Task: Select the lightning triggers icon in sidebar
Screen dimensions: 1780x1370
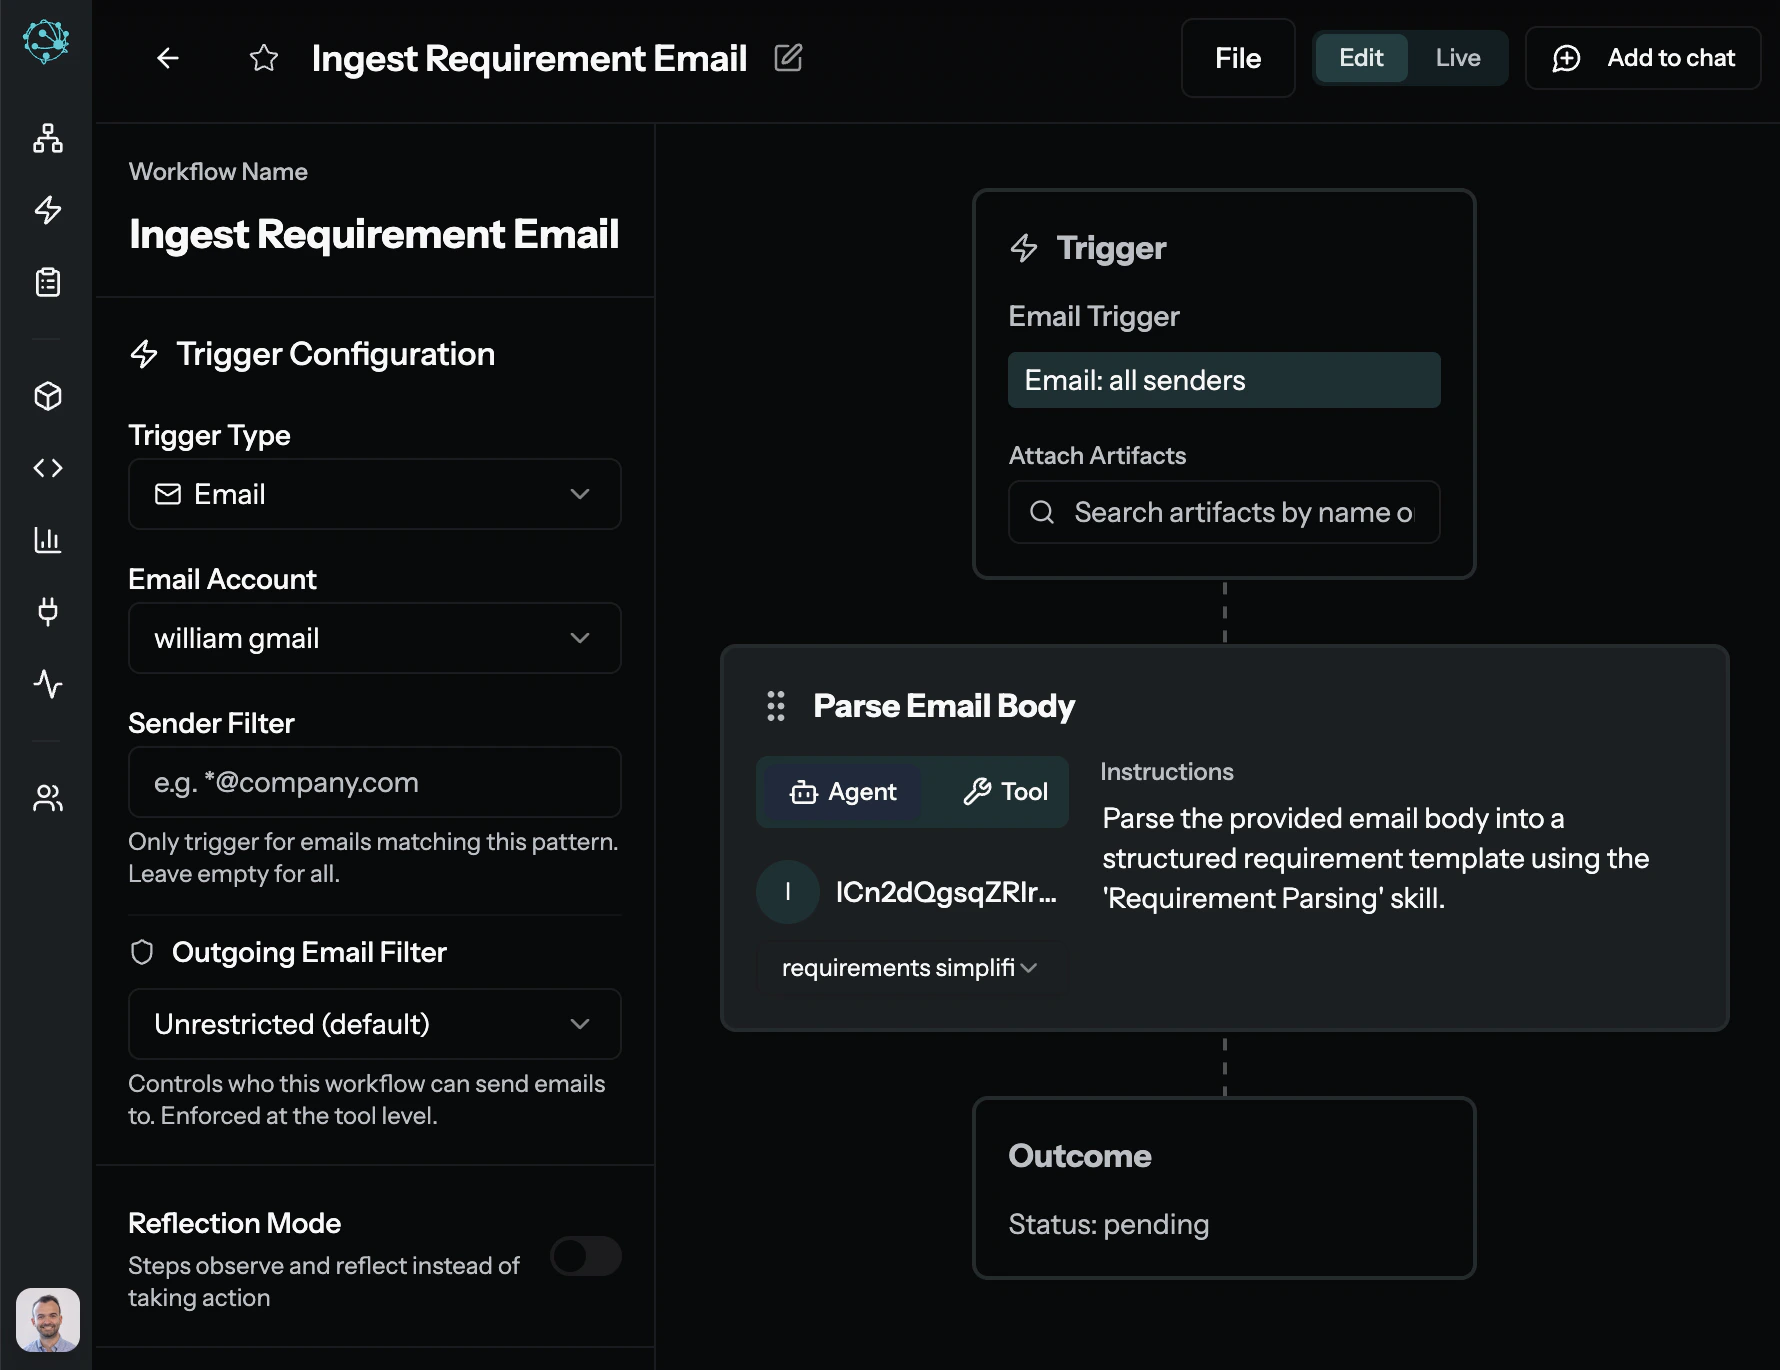Action: (47, 211)
